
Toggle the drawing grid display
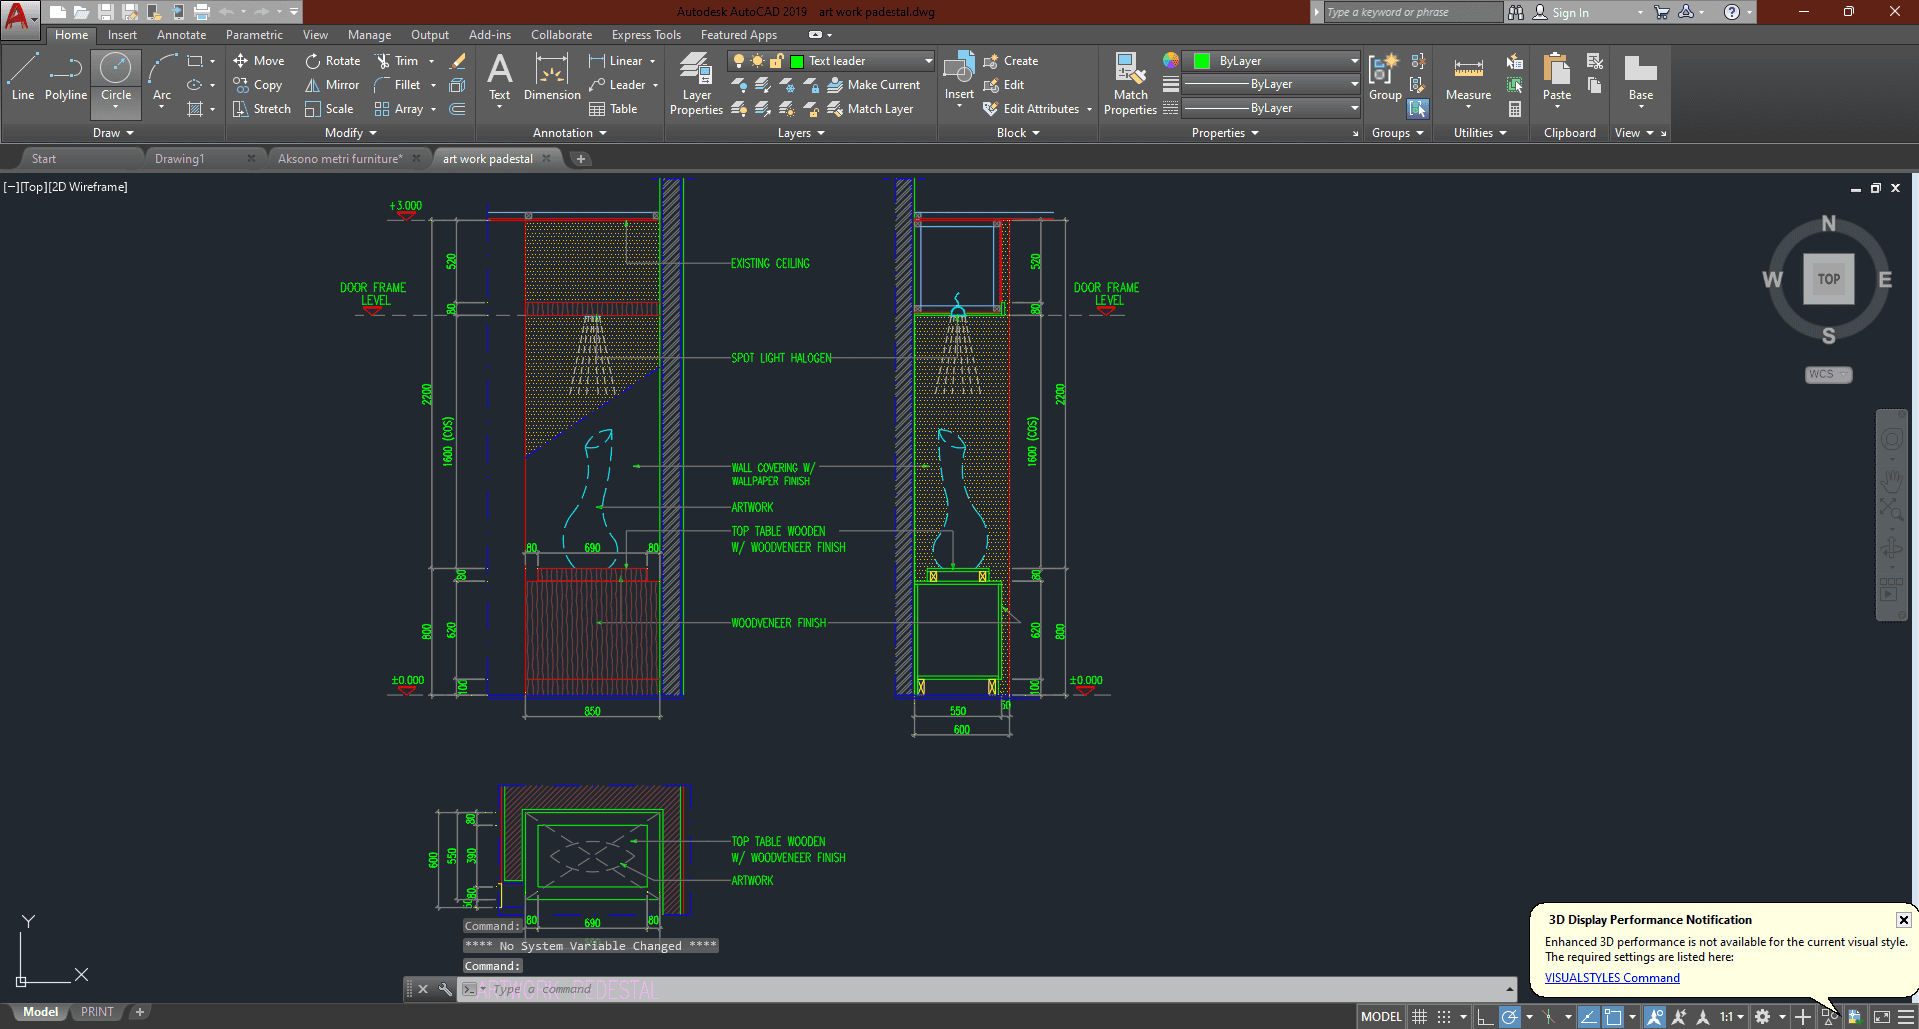pos(1419,1017)
